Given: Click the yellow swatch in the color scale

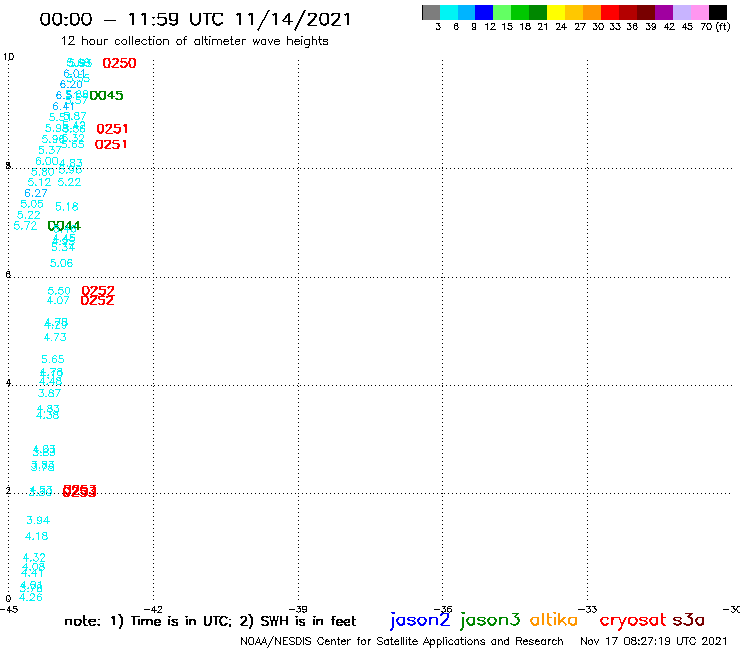Looking at the screenshot, I should pyautogui.click(x=556, y=12).
